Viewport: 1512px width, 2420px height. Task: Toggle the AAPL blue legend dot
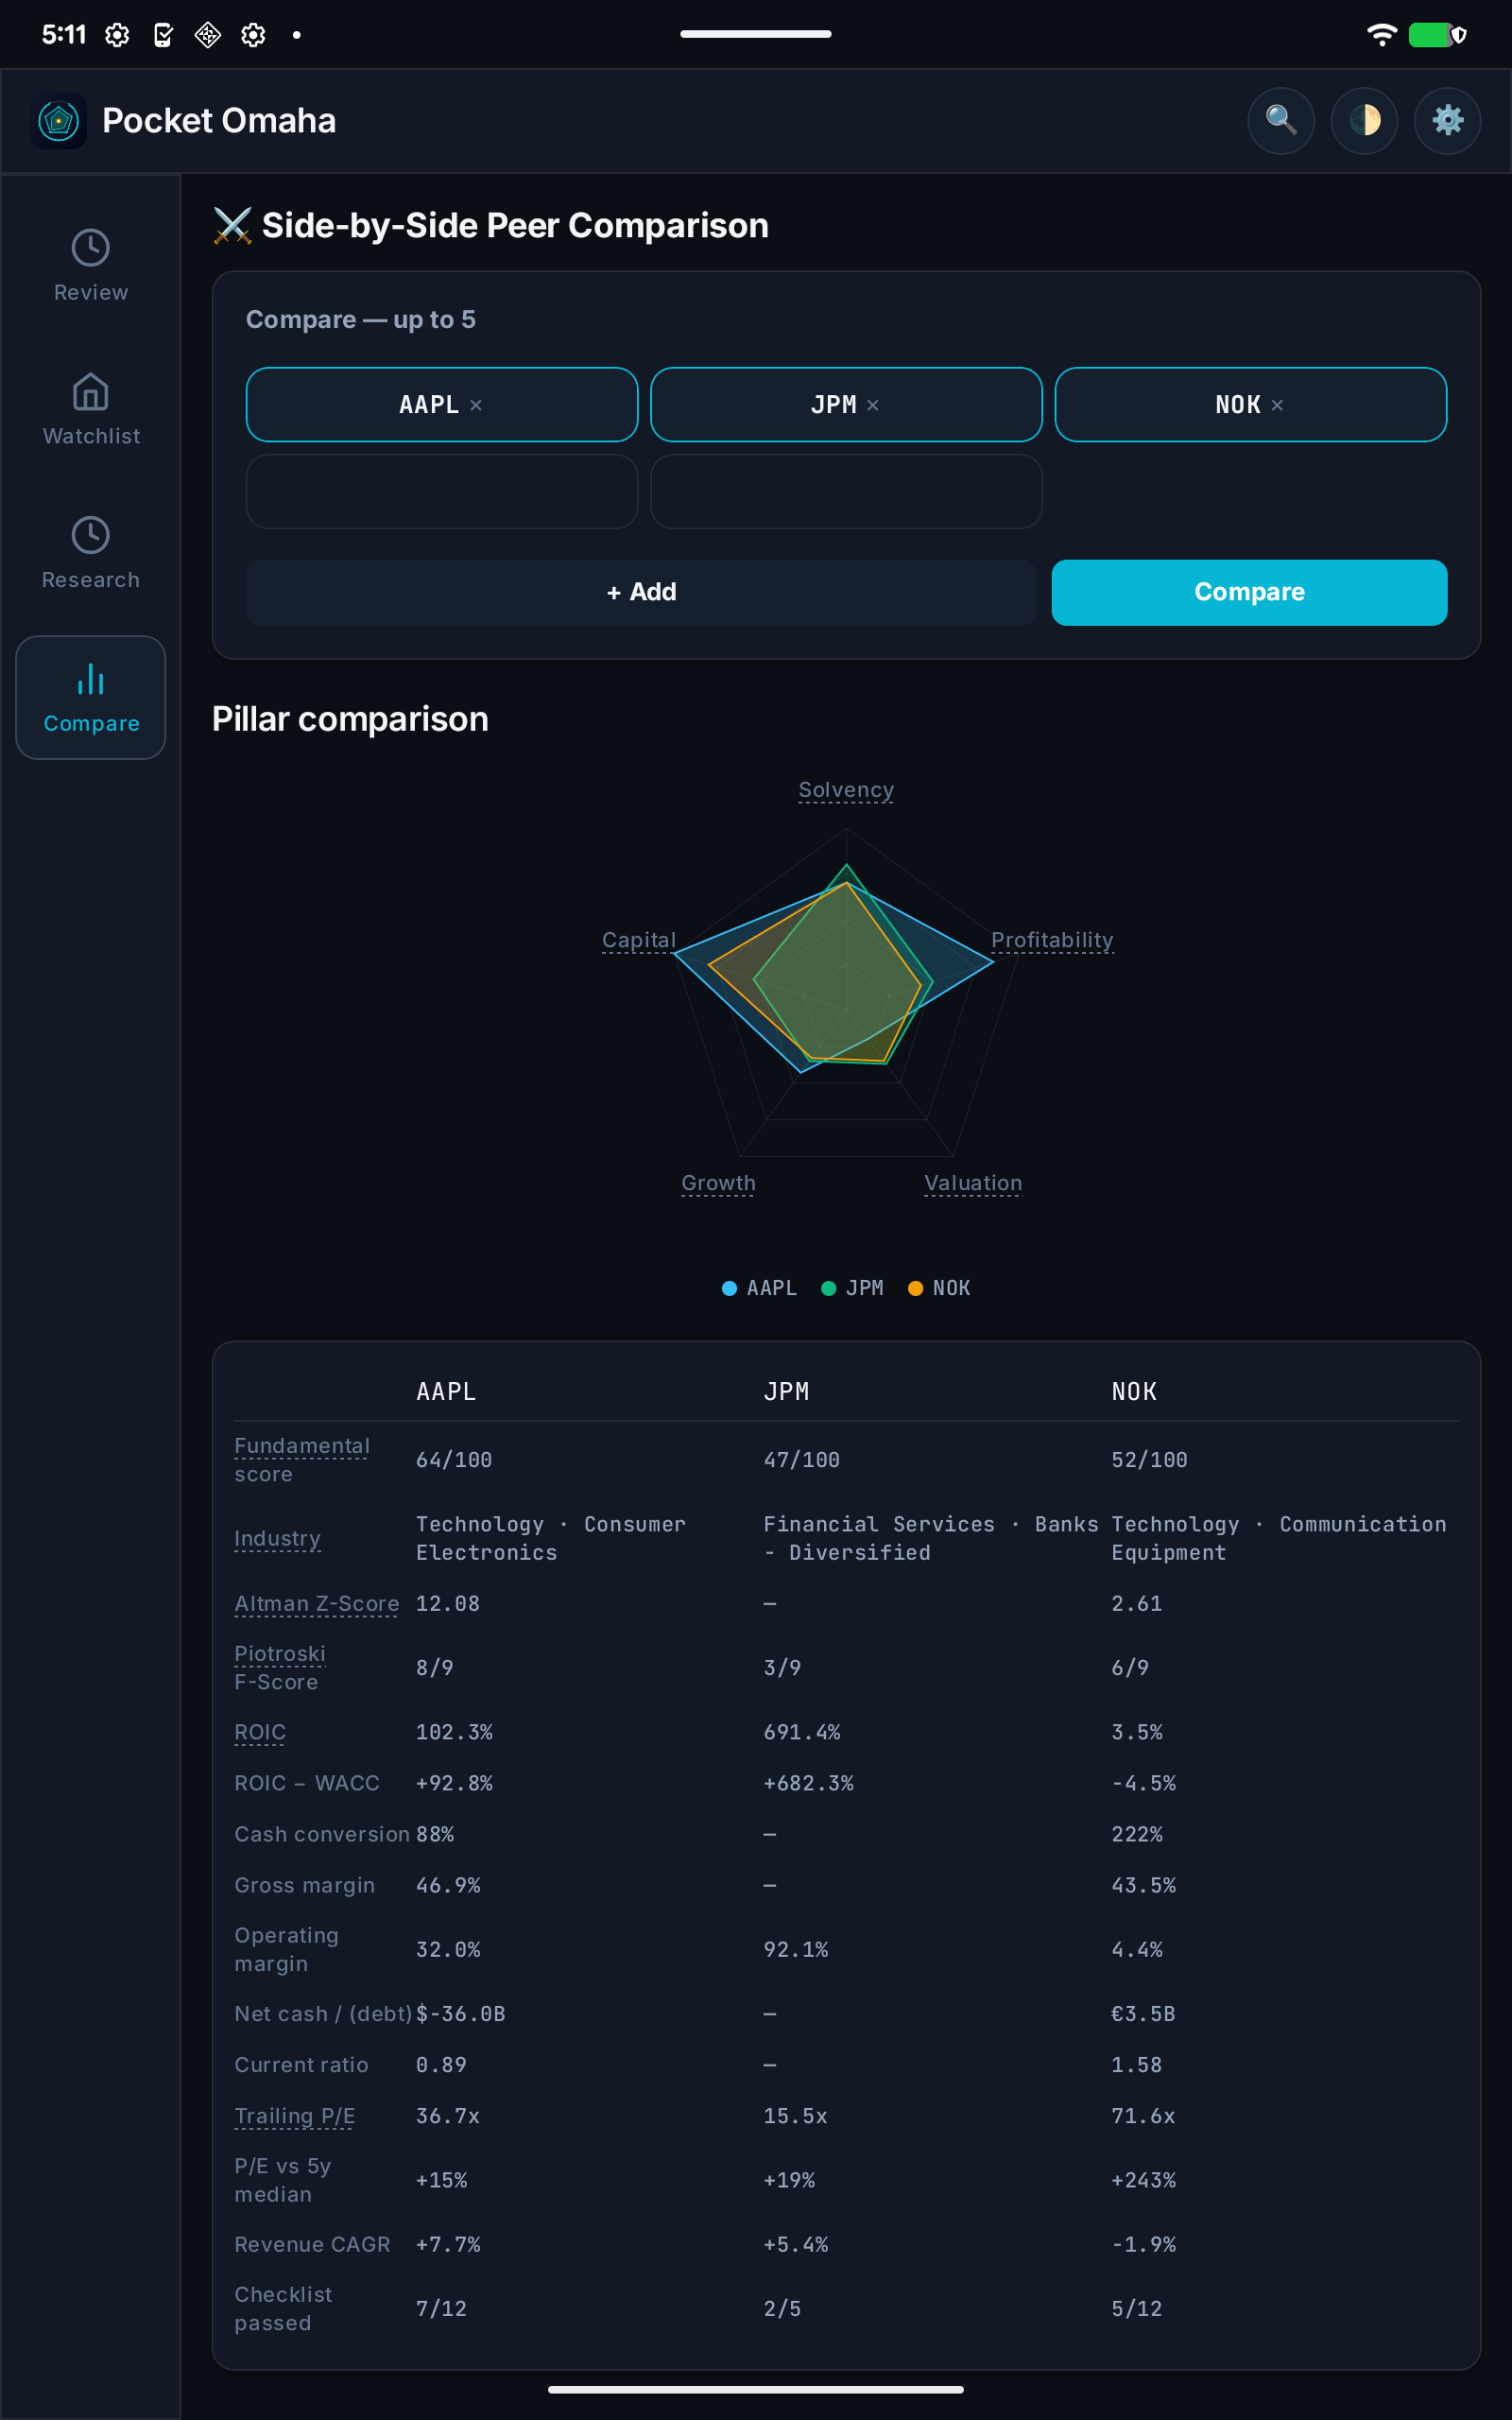point(729,1288)
